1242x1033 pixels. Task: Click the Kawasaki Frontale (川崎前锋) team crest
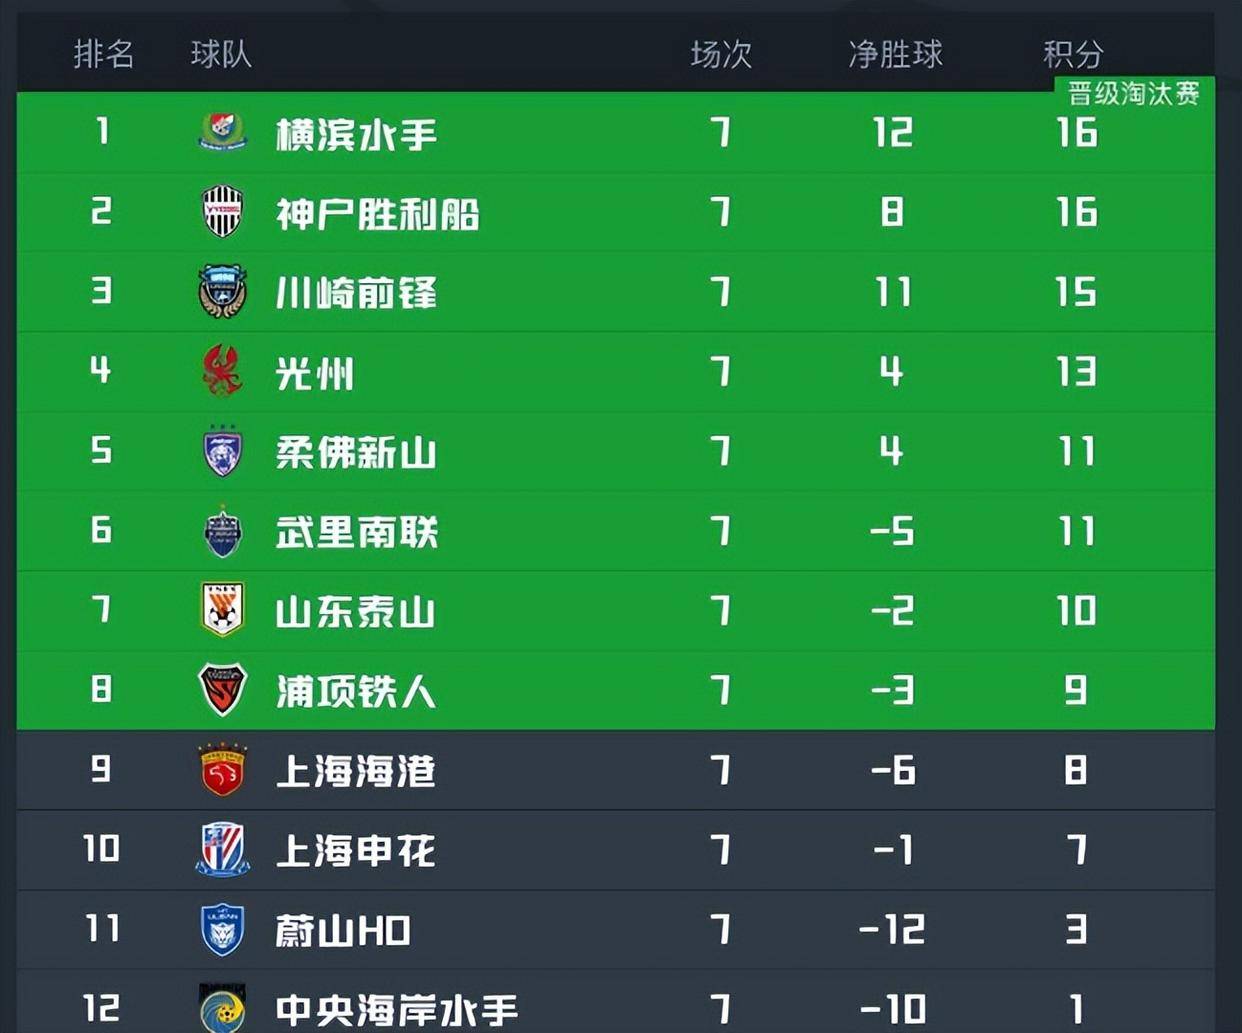click(222, 291)
